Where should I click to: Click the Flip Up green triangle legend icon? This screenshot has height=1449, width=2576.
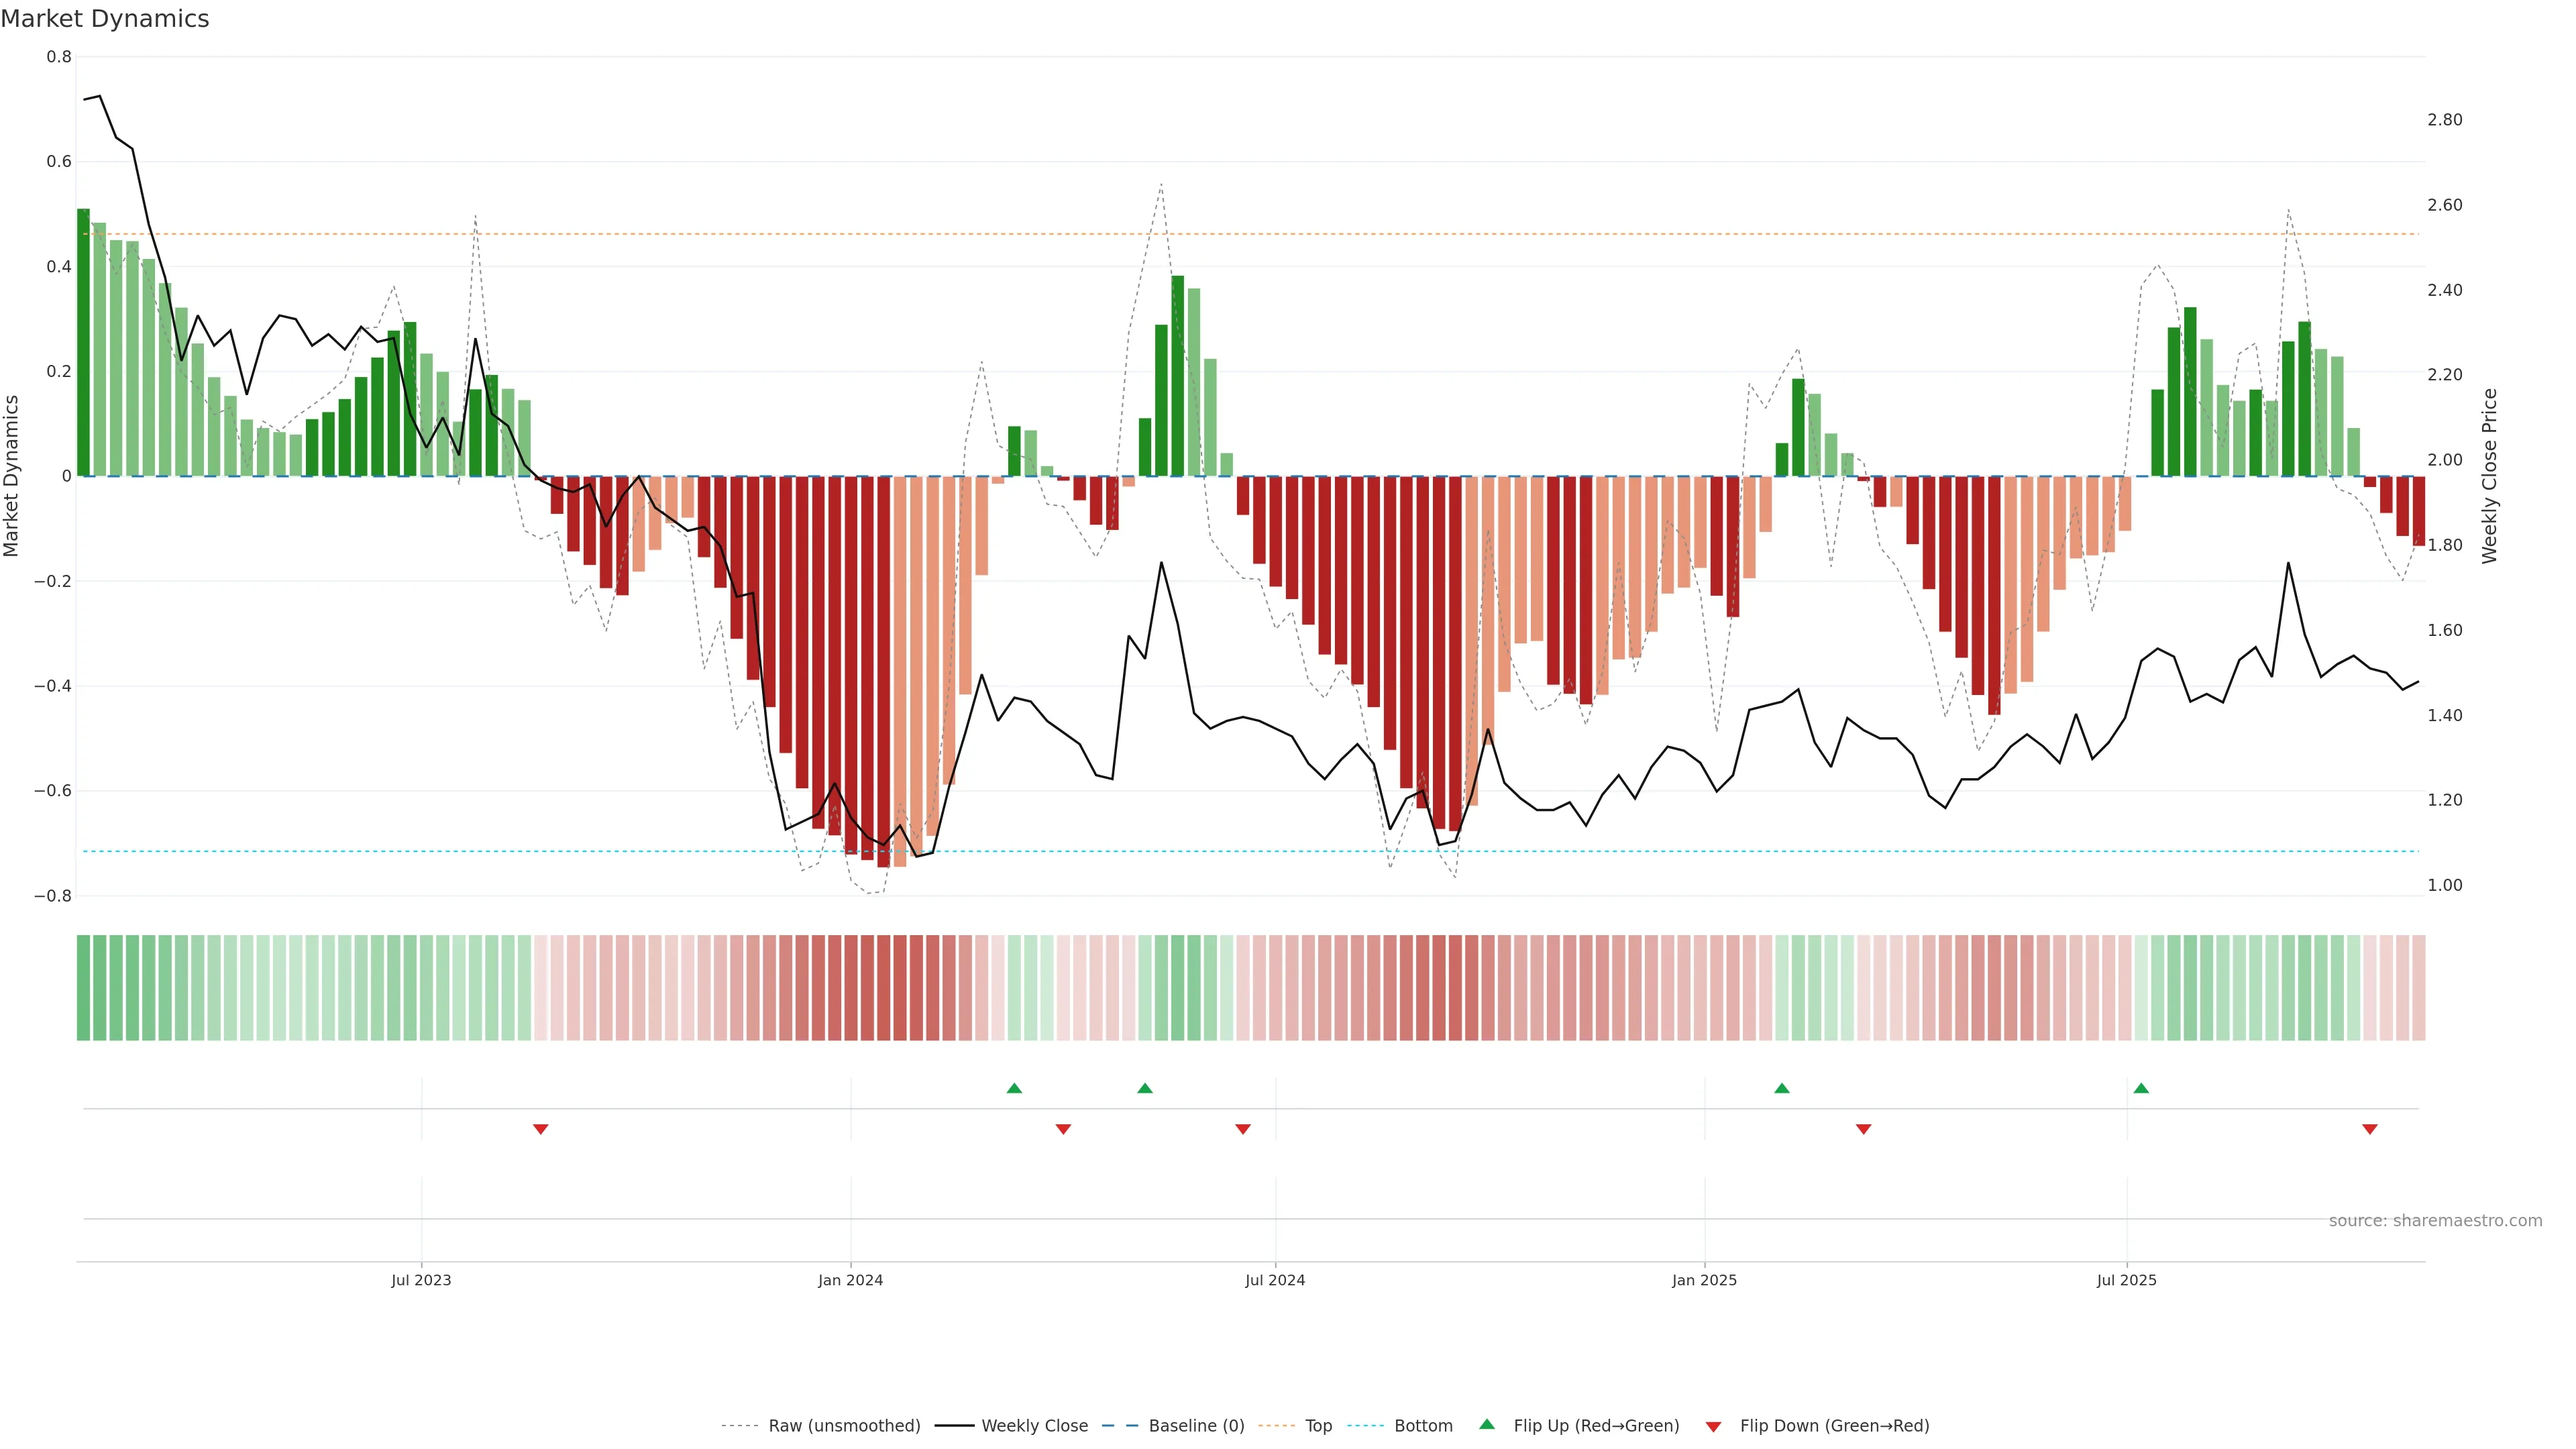point(1487,1425)
